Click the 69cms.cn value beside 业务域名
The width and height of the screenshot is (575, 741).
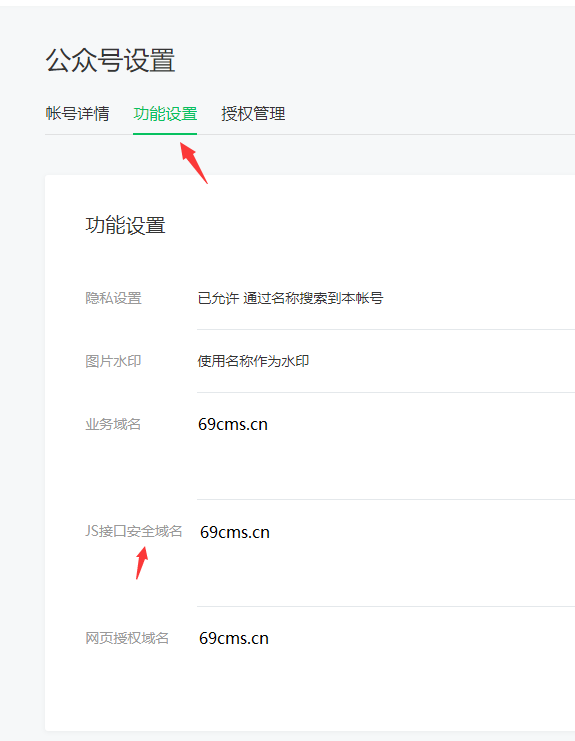(233, 424)
